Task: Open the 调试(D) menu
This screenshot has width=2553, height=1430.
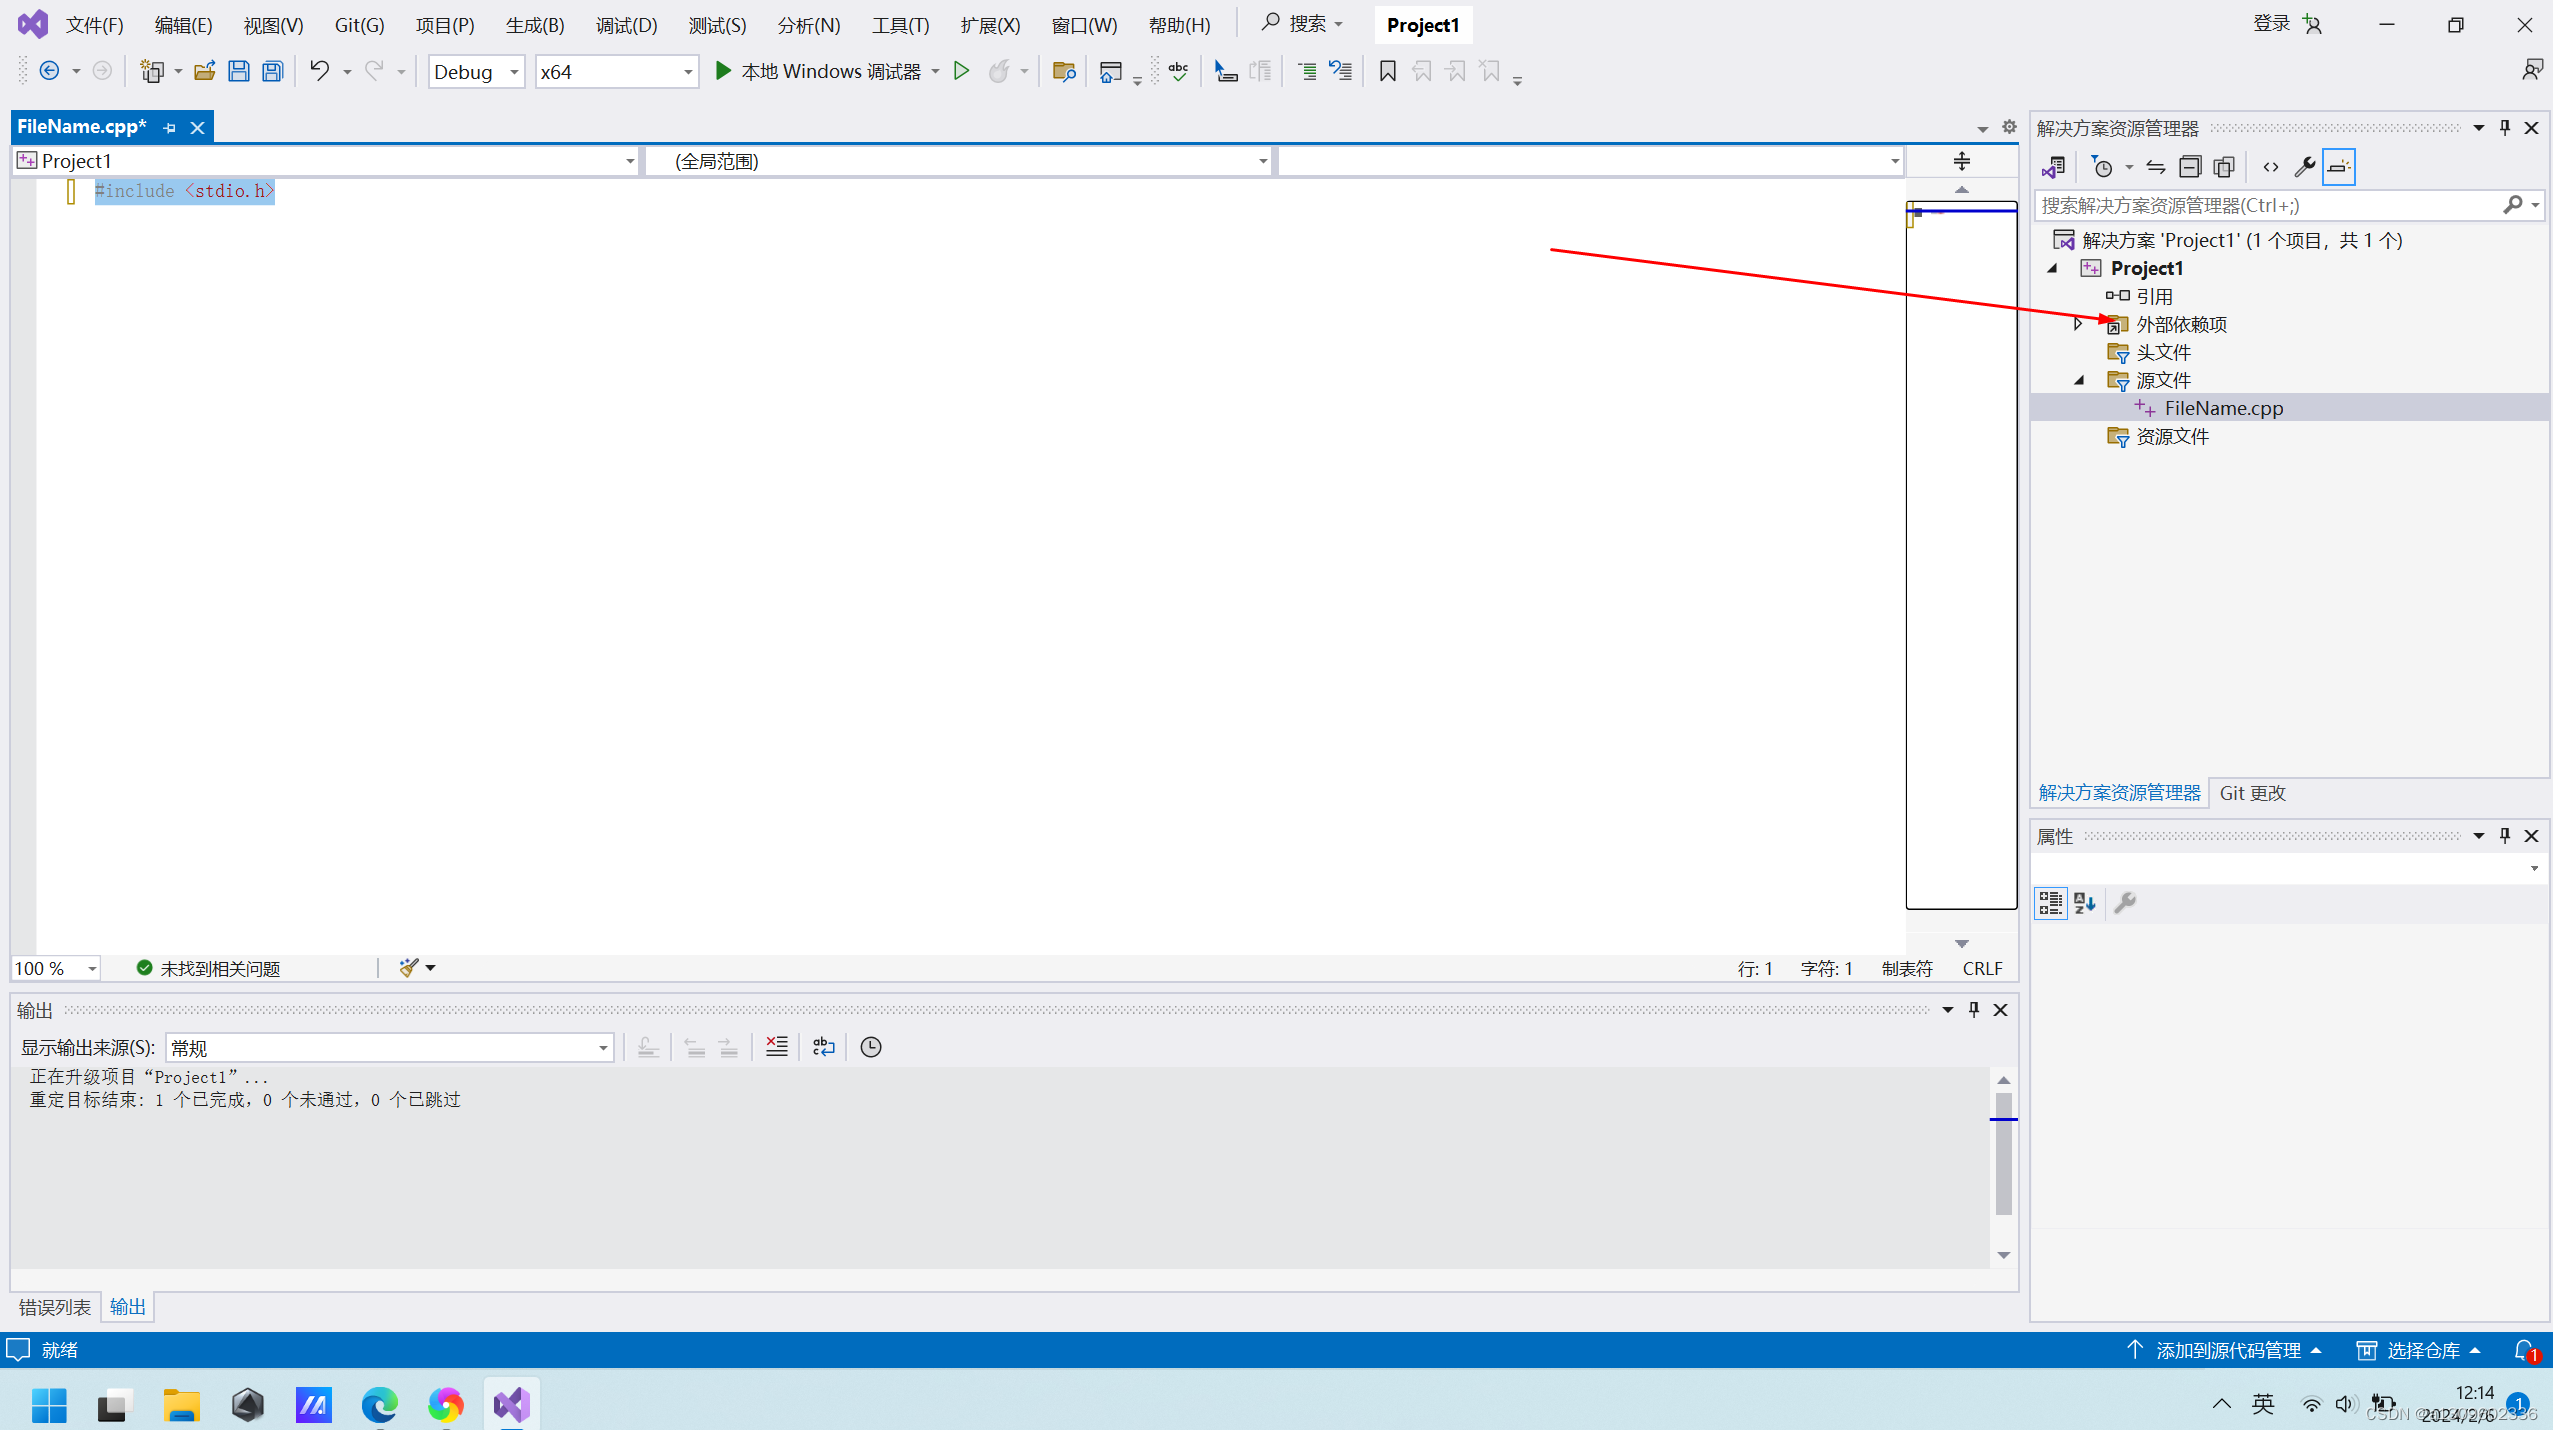Action: click(x=626, y=24)
